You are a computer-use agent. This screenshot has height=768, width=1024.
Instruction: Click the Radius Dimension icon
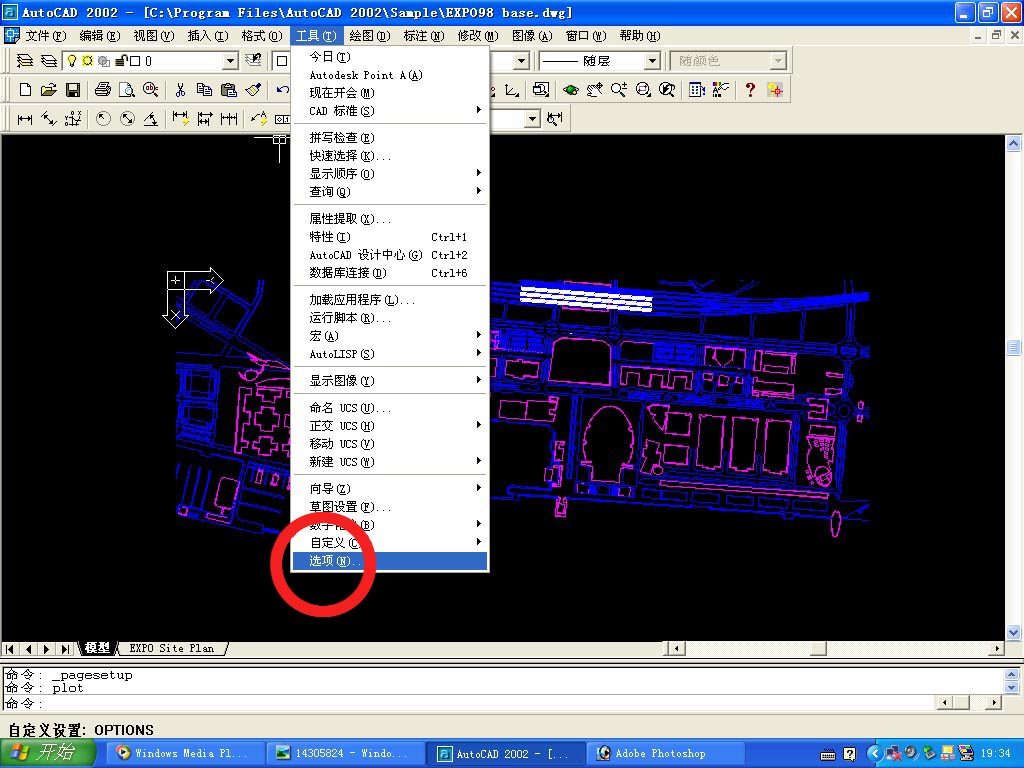pos(103,119)
